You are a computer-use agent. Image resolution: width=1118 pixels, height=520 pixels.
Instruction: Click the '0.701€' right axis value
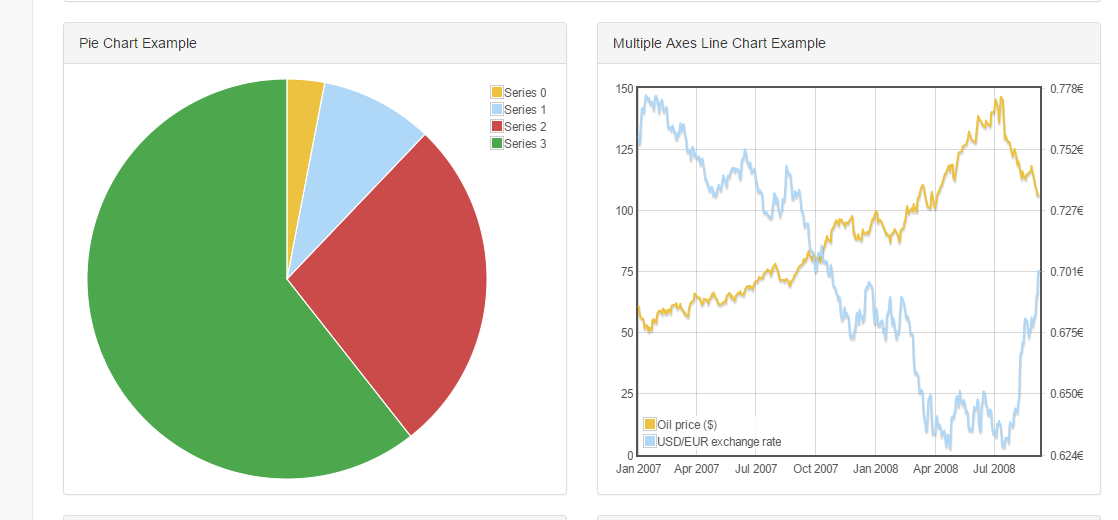1067,272
